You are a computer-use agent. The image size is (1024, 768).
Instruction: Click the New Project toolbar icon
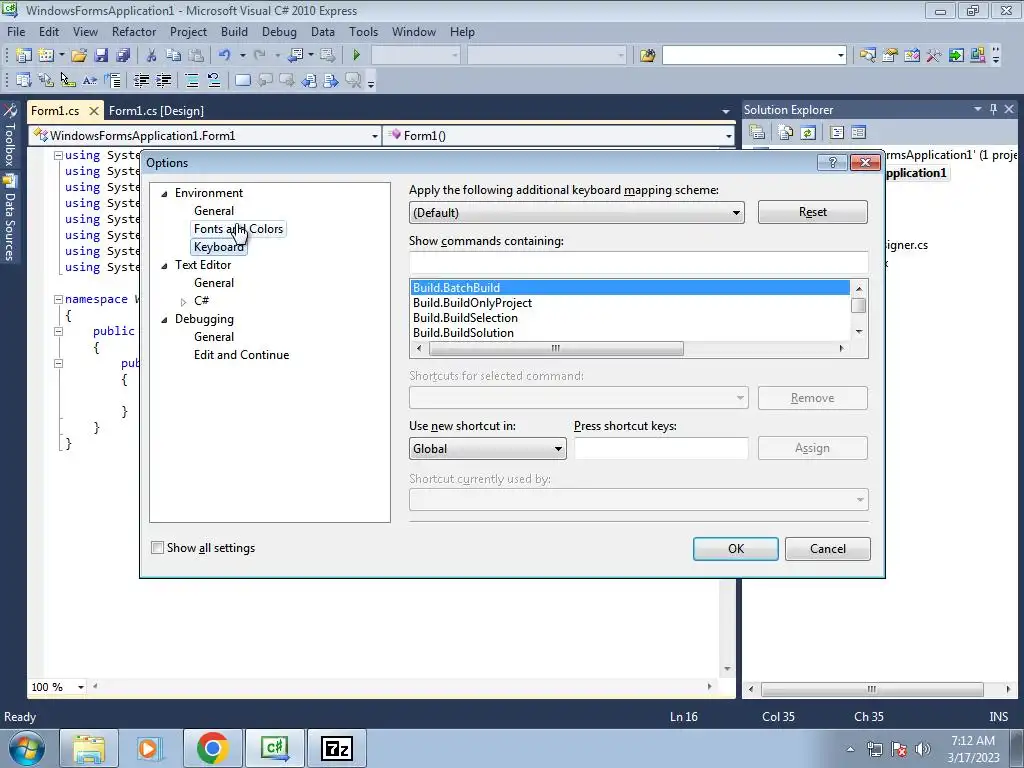(x=24, y=56)
